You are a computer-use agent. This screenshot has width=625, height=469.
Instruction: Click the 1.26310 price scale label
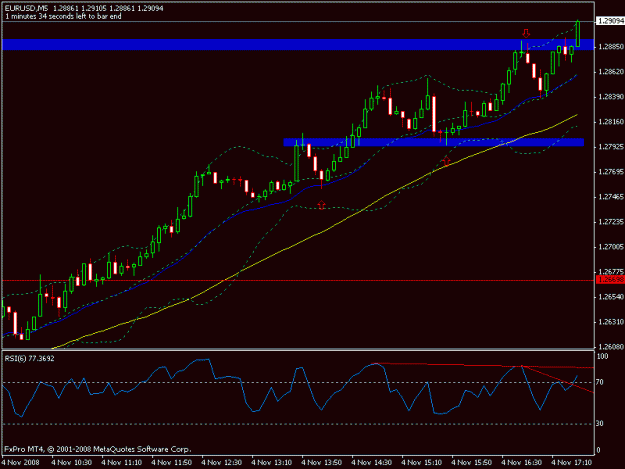point(611,322)
